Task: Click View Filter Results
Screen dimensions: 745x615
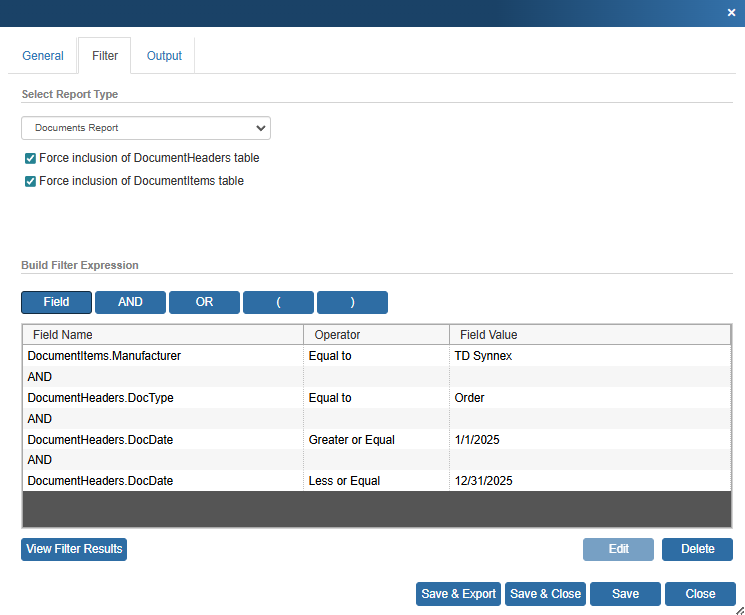Action: (74, 549)
